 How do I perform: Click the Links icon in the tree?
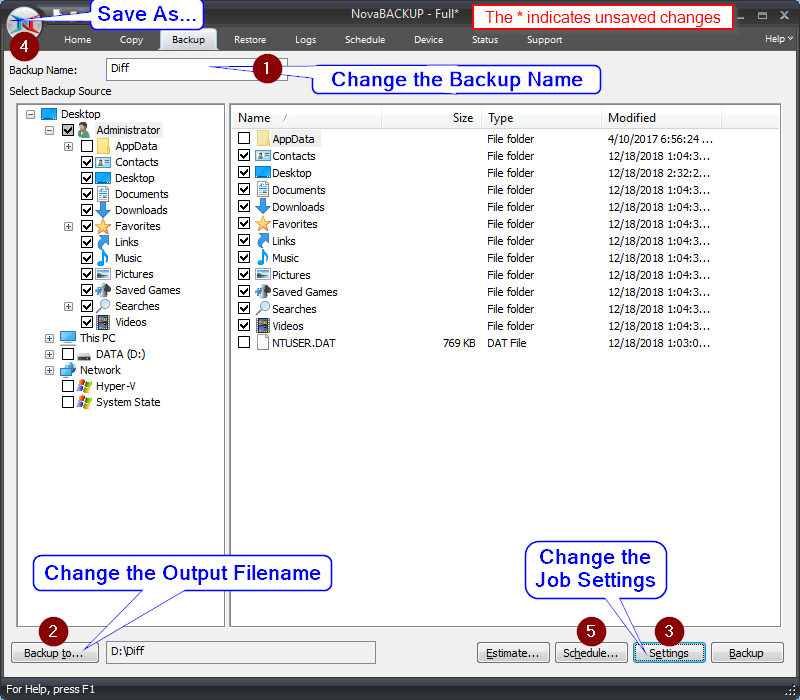click(103, 242)
